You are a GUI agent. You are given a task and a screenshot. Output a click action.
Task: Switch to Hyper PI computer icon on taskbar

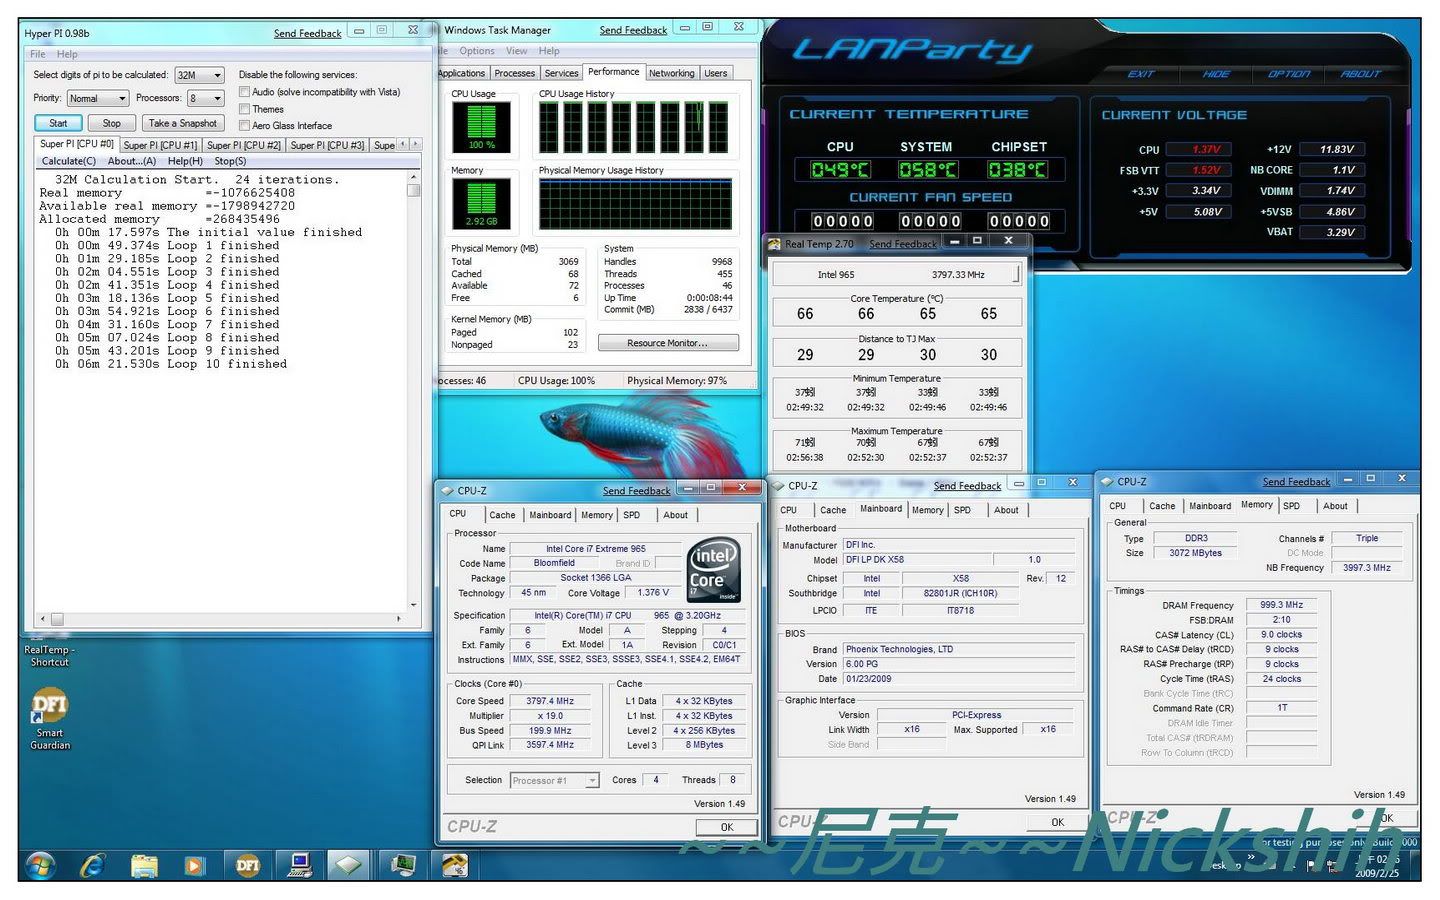tap(300, 865)
